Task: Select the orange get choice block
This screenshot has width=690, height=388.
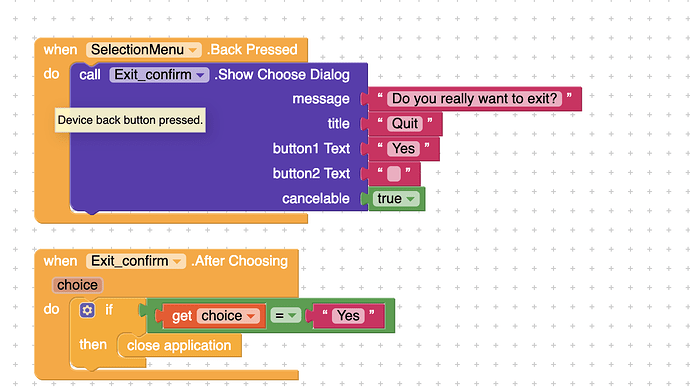Action: click(210, 316)
